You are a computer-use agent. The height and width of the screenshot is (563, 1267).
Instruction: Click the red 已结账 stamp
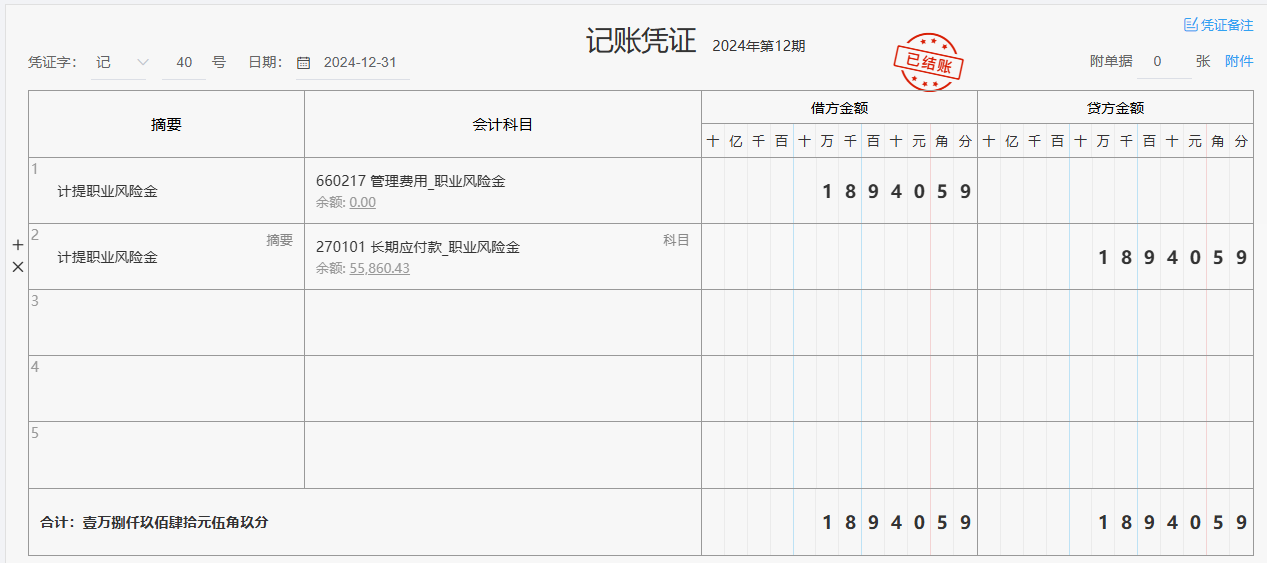point(928,62)
